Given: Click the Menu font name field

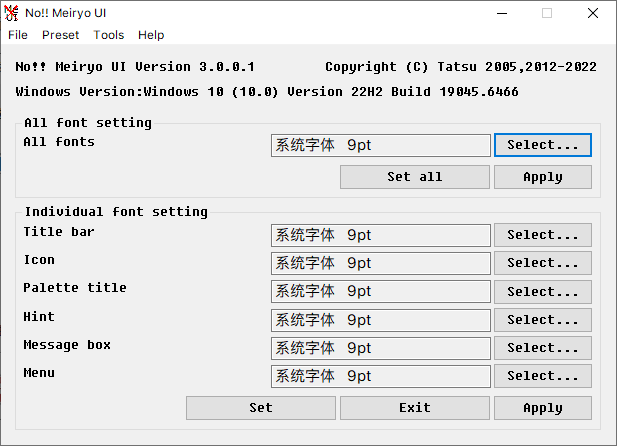Looking at the screenshot, I should coord(381,376).
